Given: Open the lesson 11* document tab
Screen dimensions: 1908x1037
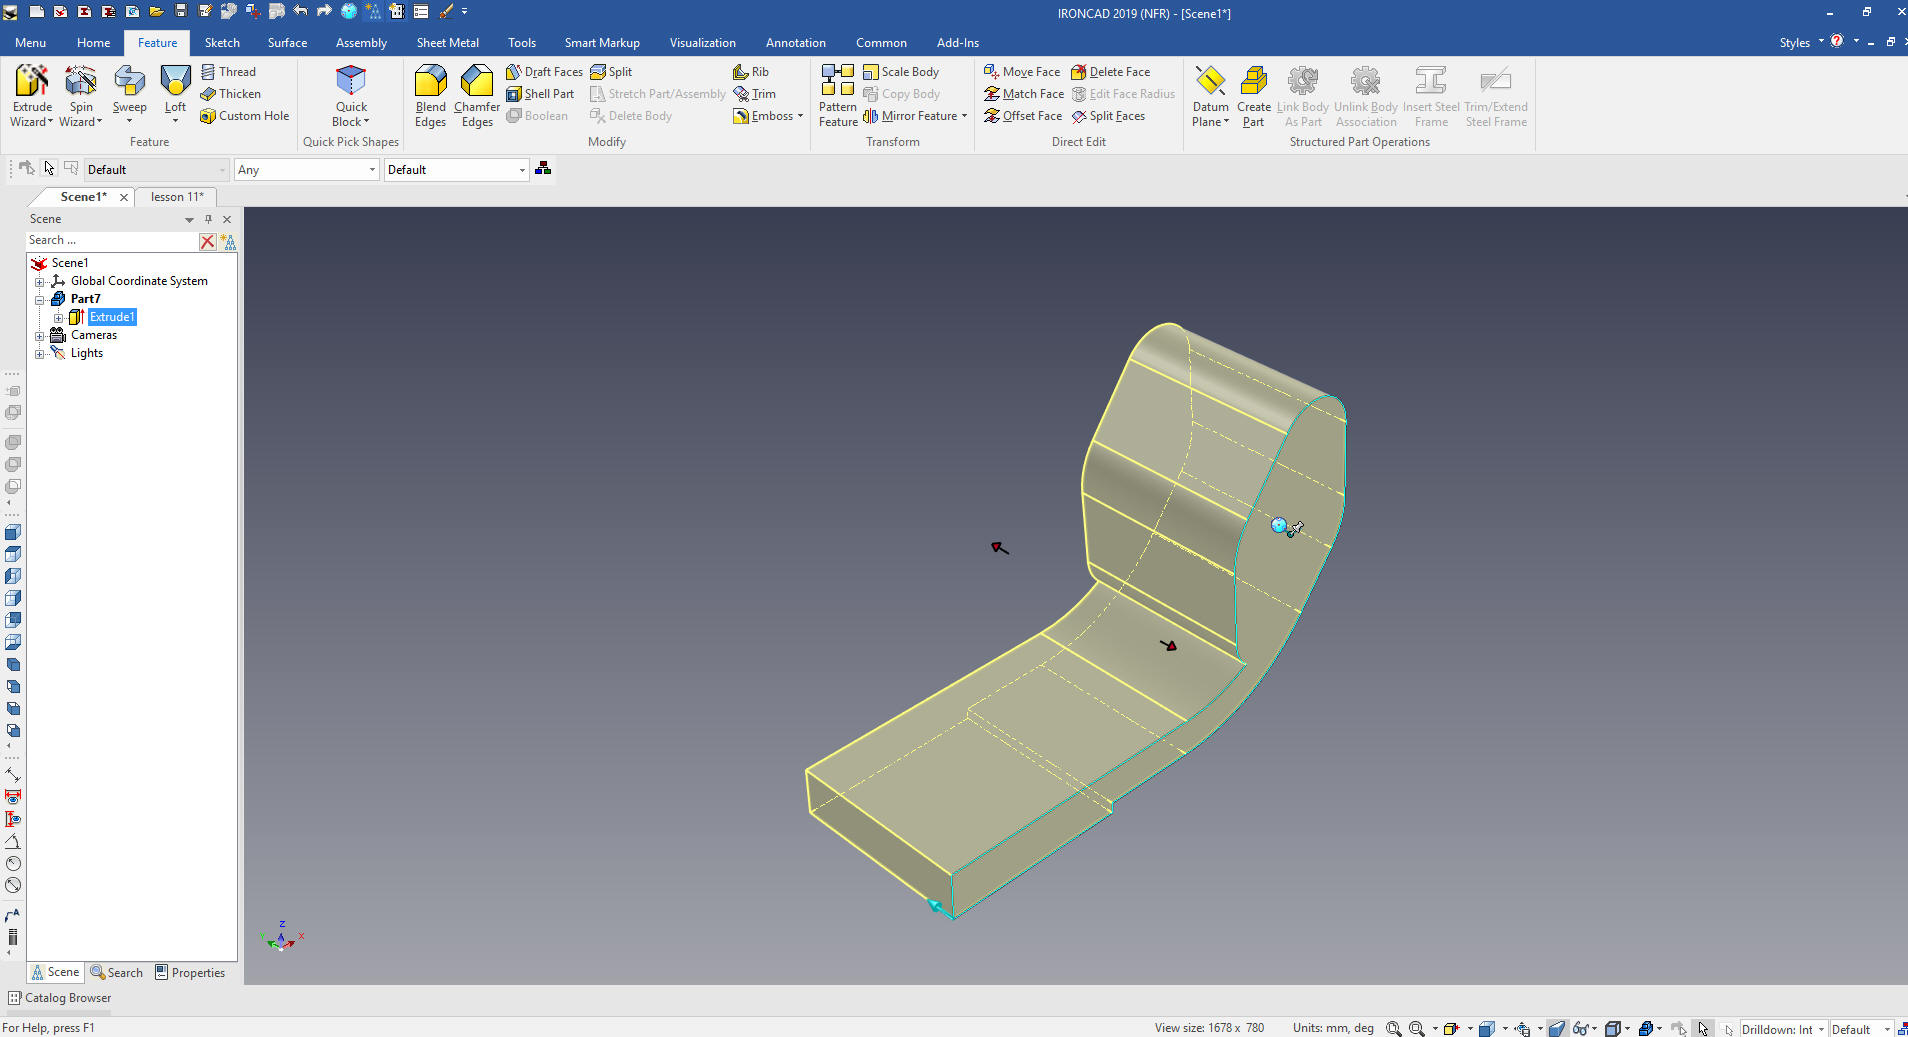Looking at the screenshot, I should (177, 197).
